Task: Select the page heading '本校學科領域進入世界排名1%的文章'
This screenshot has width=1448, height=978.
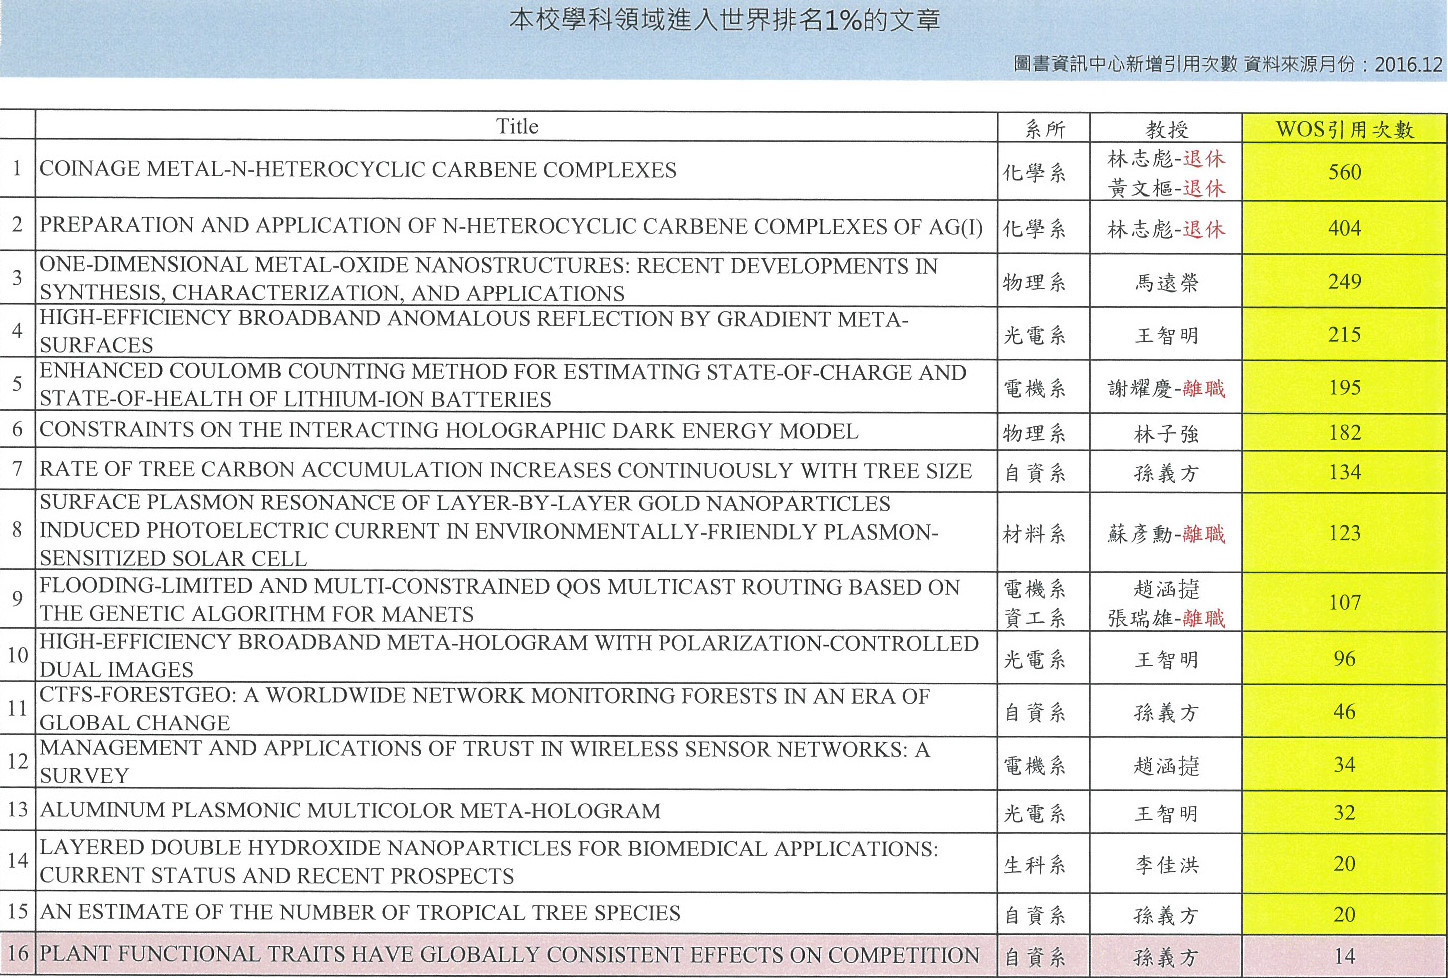Action: pos(725,20)
